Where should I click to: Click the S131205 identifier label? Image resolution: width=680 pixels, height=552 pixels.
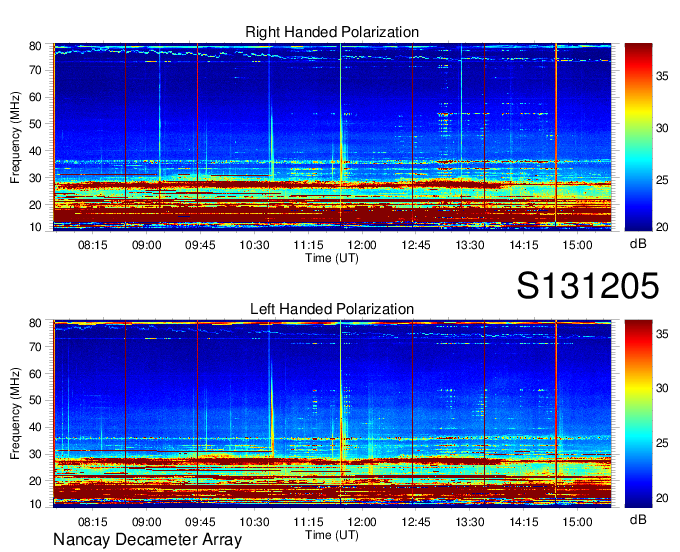pos(588,285)
